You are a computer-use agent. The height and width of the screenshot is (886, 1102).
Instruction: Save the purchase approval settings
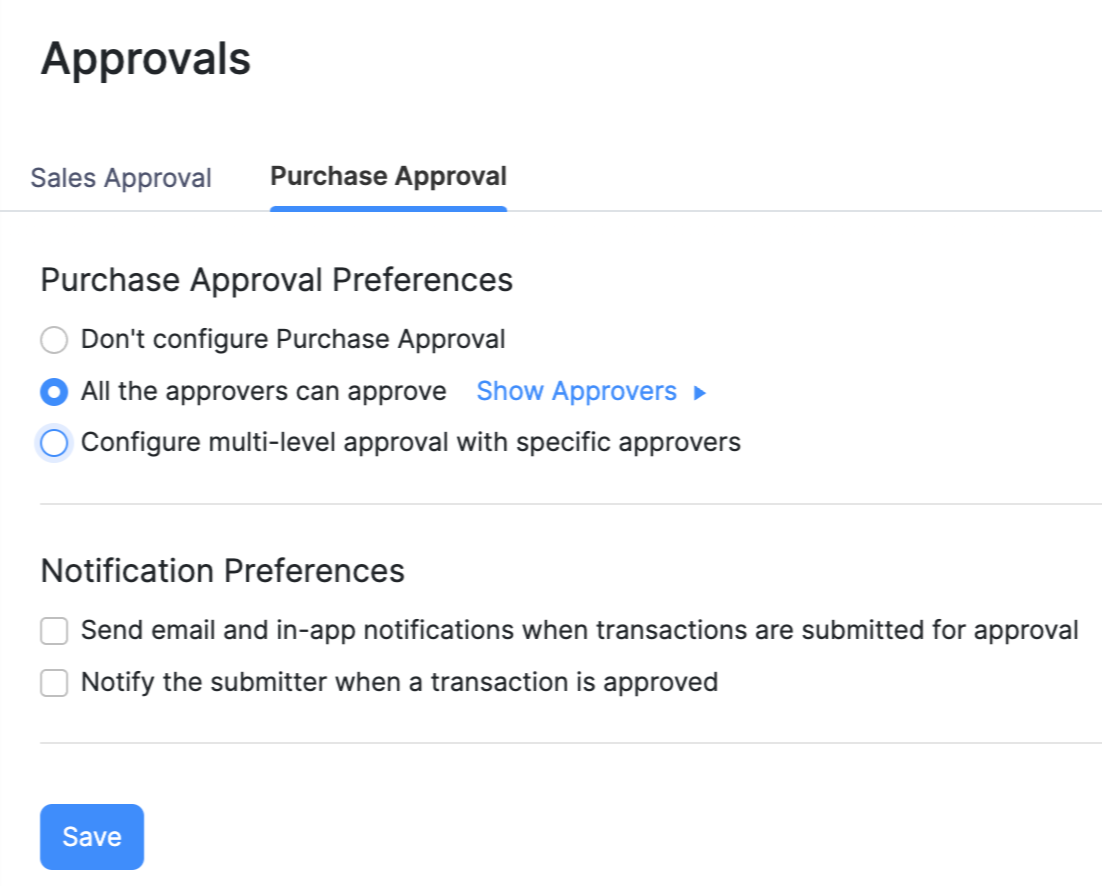click(91, 836)
